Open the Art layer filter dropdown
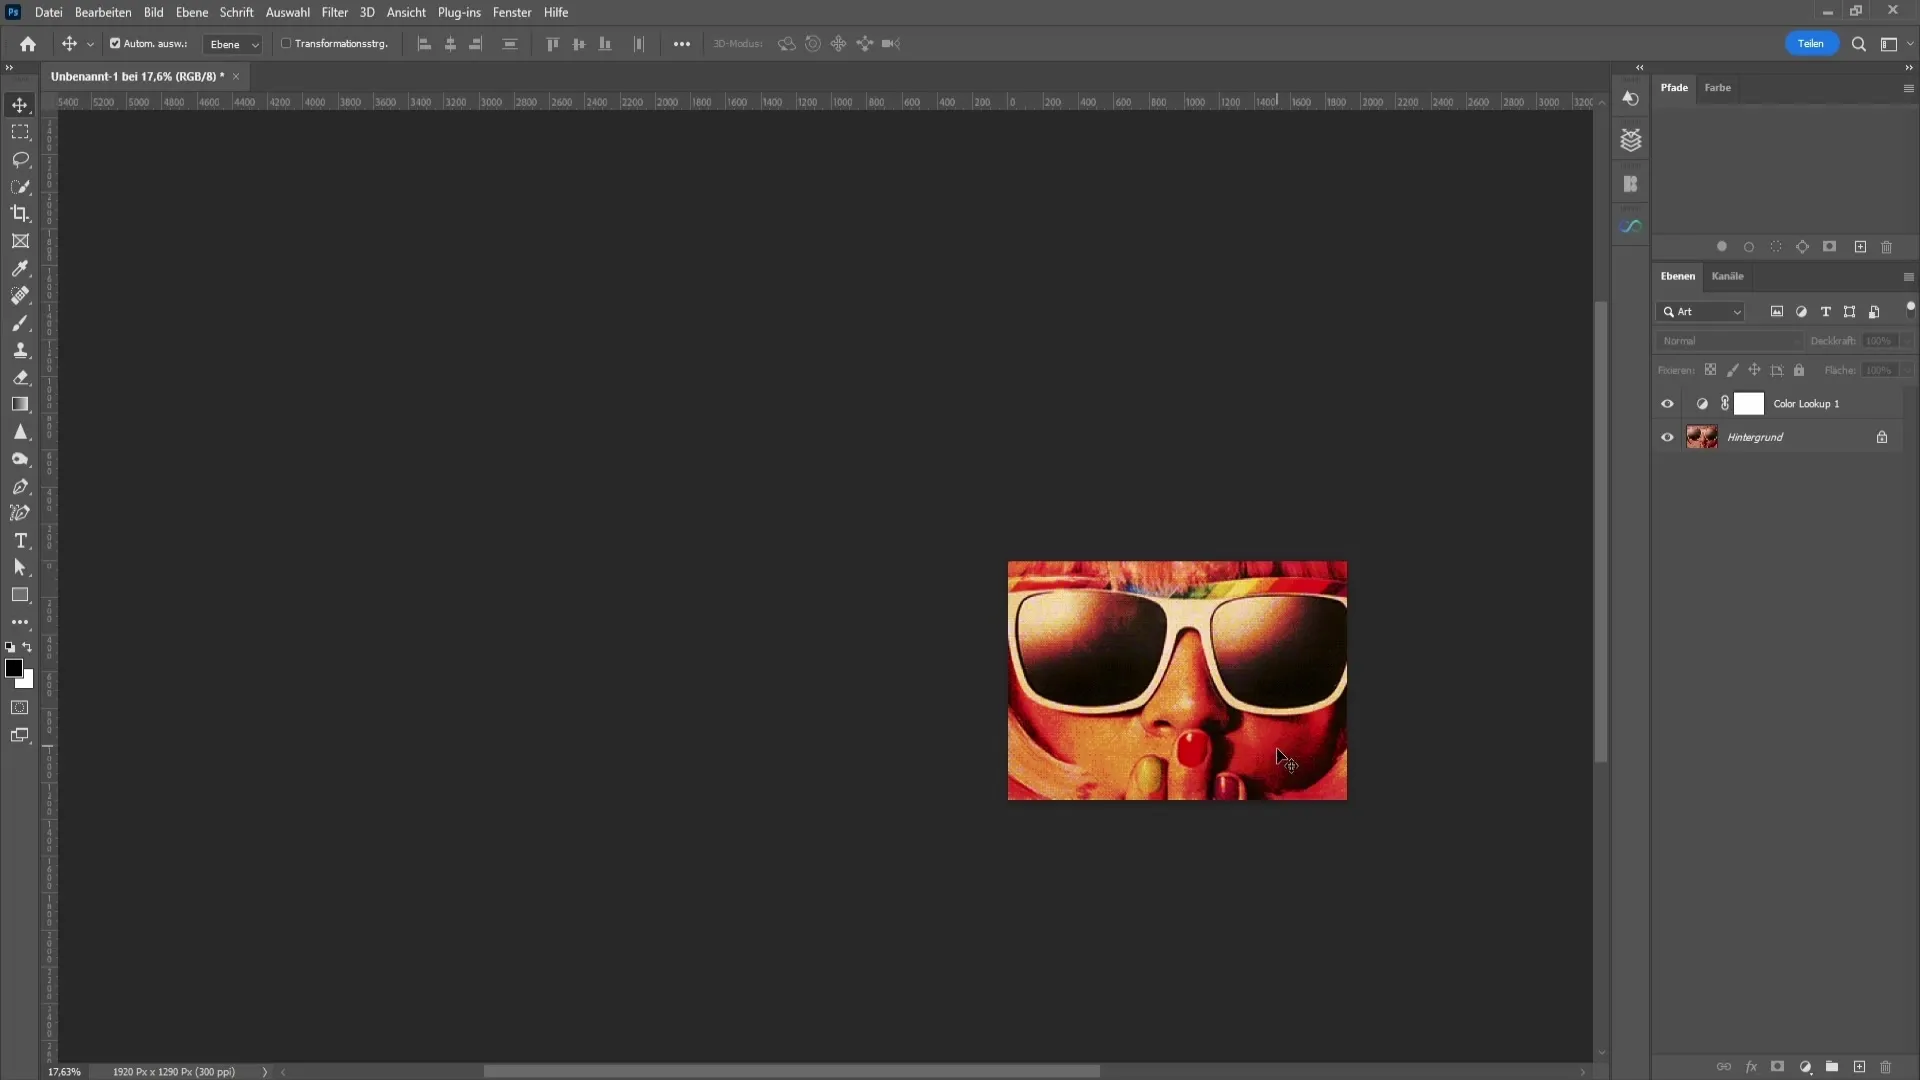The image size is (1920, 1080). (1702, 312)
